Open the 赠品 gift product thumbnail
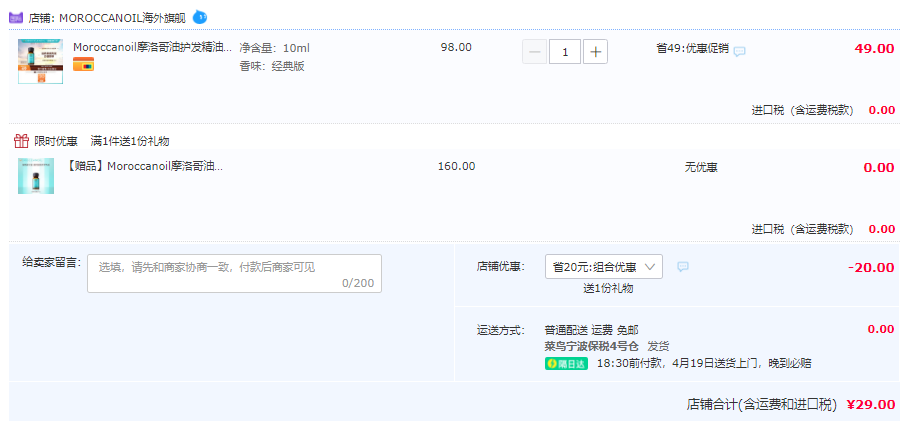The width and height of the screenshot is (907, 421). click(36, 176)
